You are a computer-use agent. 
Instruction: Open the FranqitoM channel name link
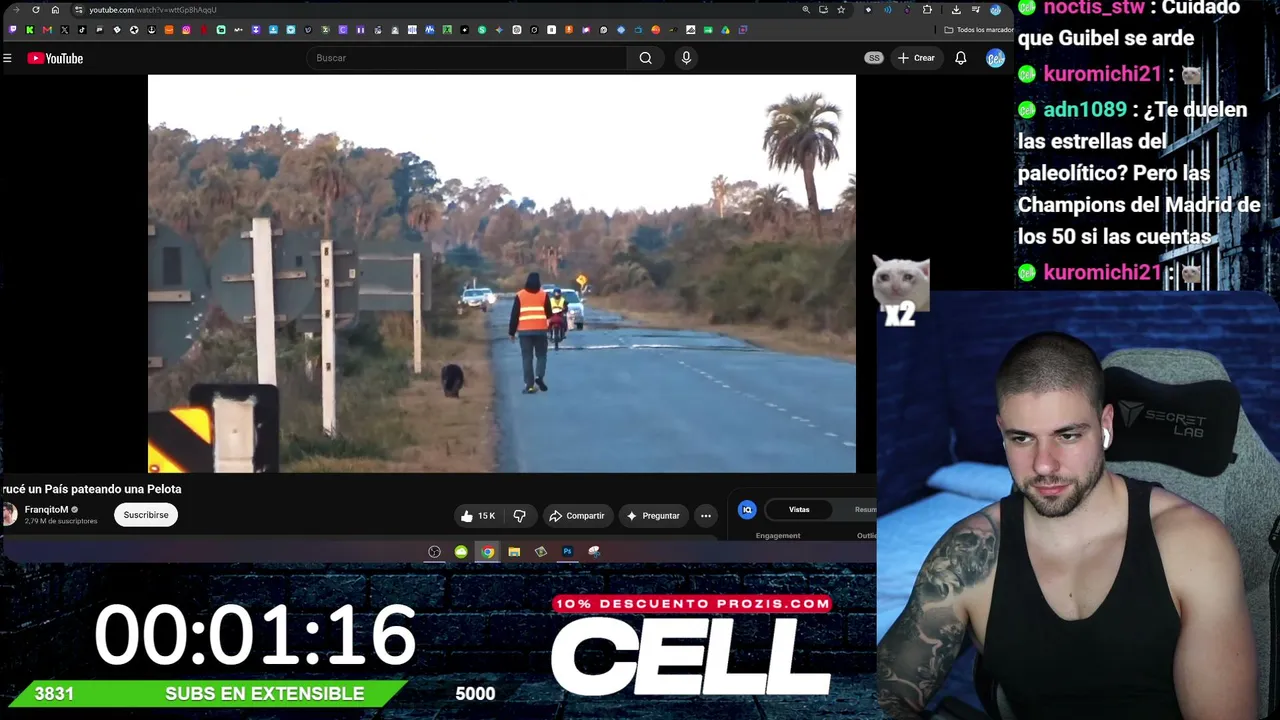[47, 510]
